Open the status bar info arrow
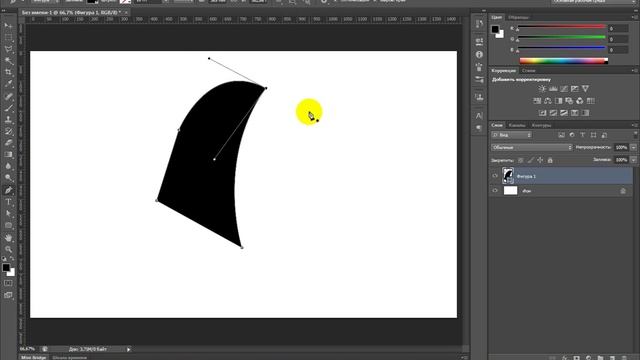The image size is (640, 360). point(129,349)
